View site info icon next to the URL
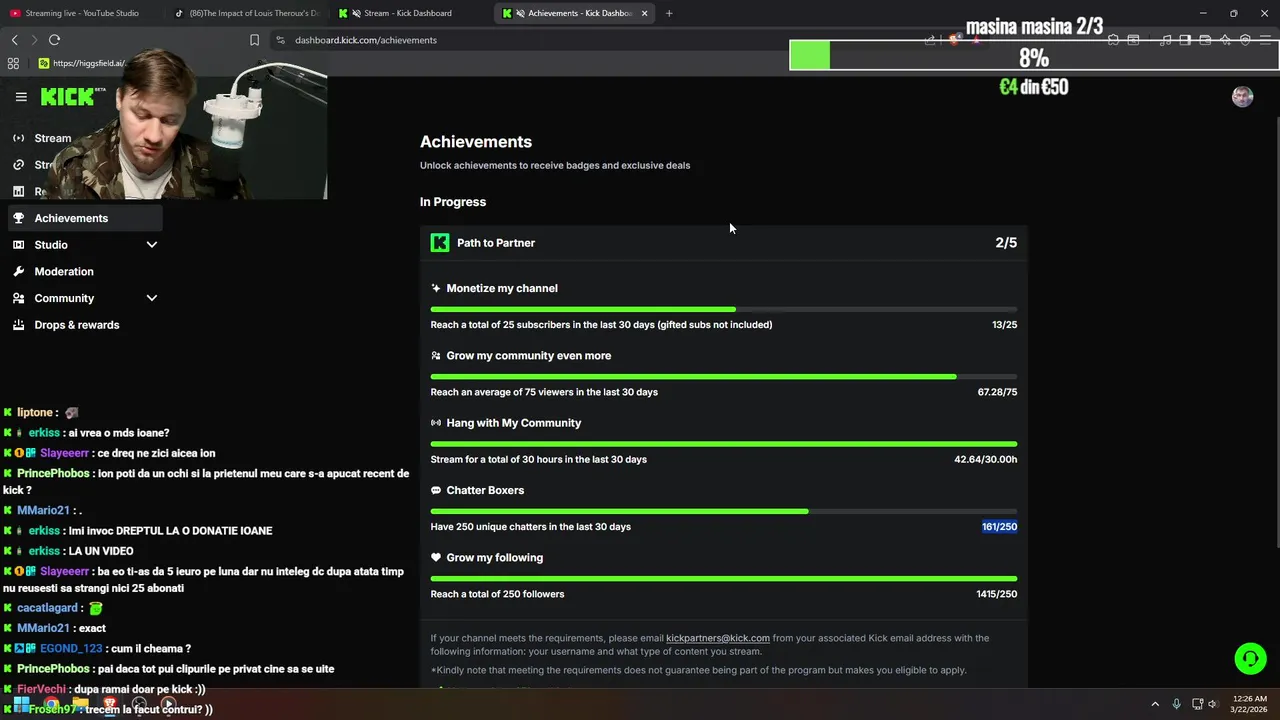Image resolution: width=1280 pixels, height=720 pixels. pyautogui.click(x=281, y=40)
